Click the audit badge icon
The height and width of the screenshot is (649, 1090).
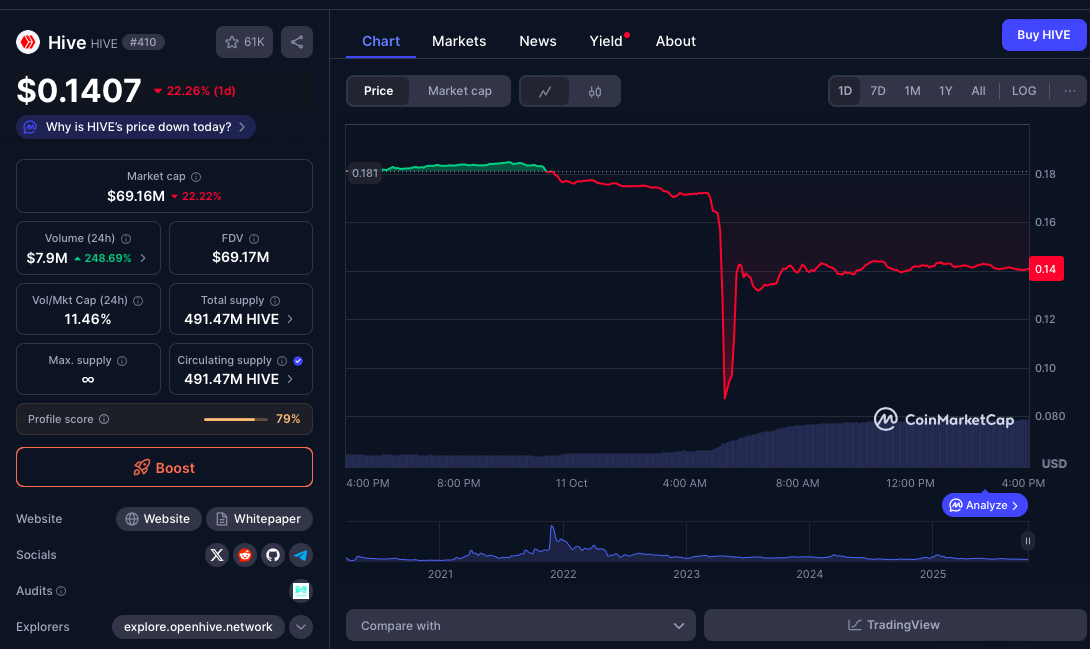click(x=301, y=591)
